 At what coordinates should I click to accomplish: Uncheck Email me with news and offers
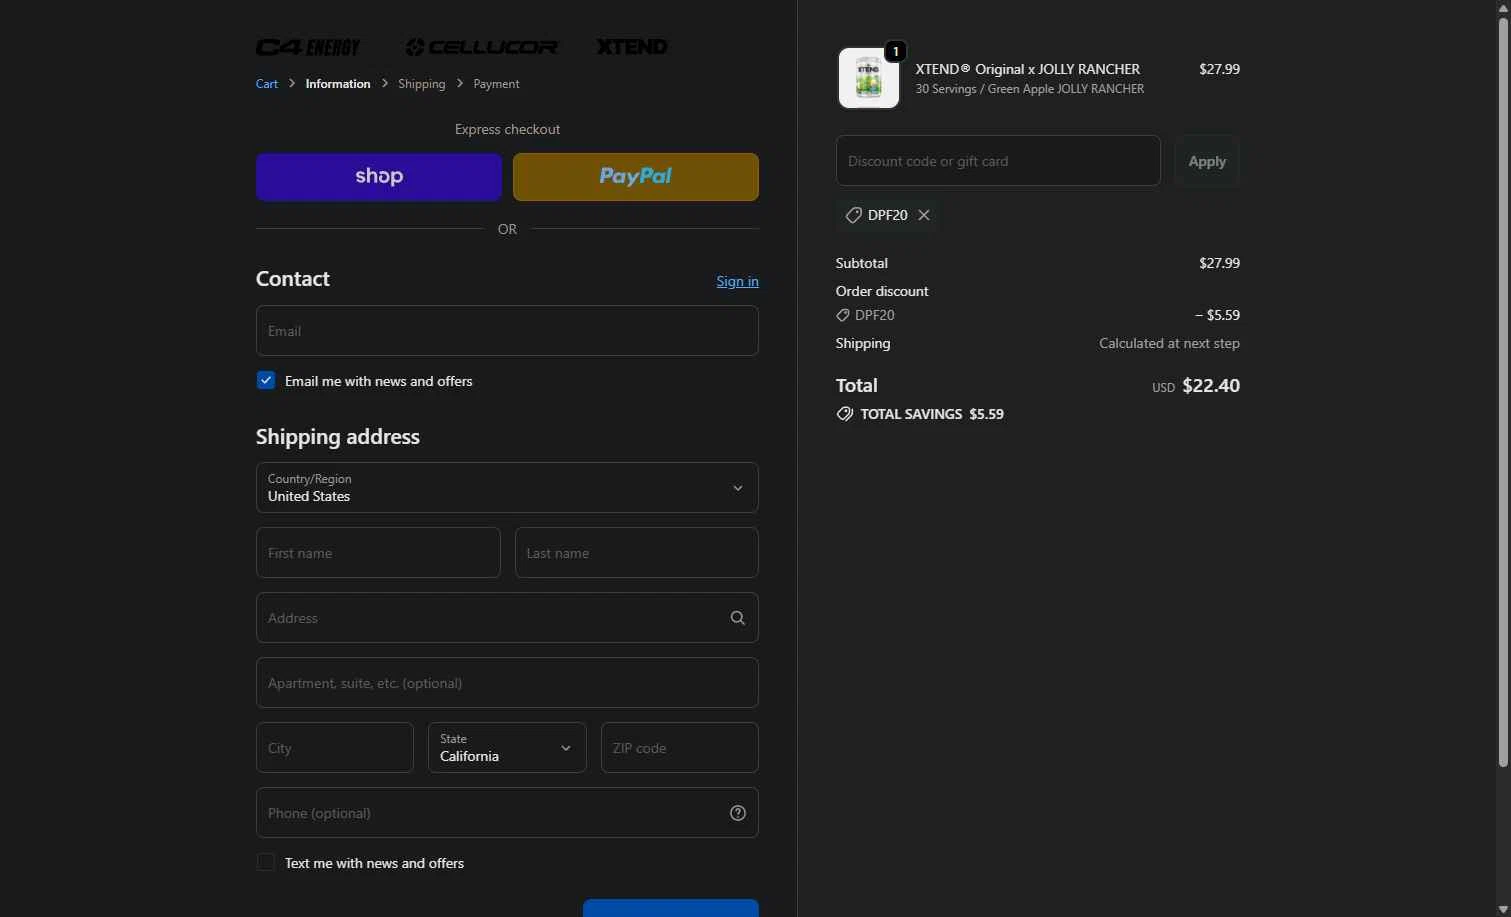pos(266,381)
